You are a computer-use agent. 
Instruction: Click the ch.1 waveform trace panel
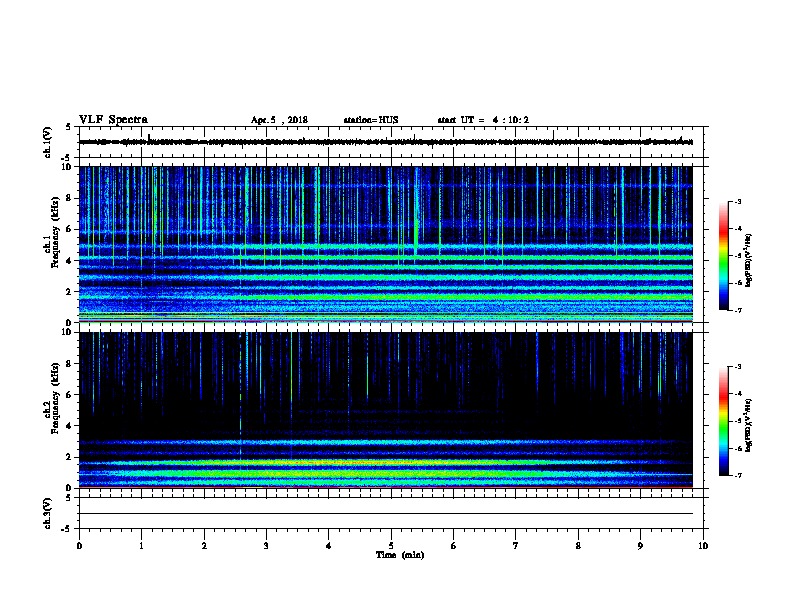(x=391, y=142)
